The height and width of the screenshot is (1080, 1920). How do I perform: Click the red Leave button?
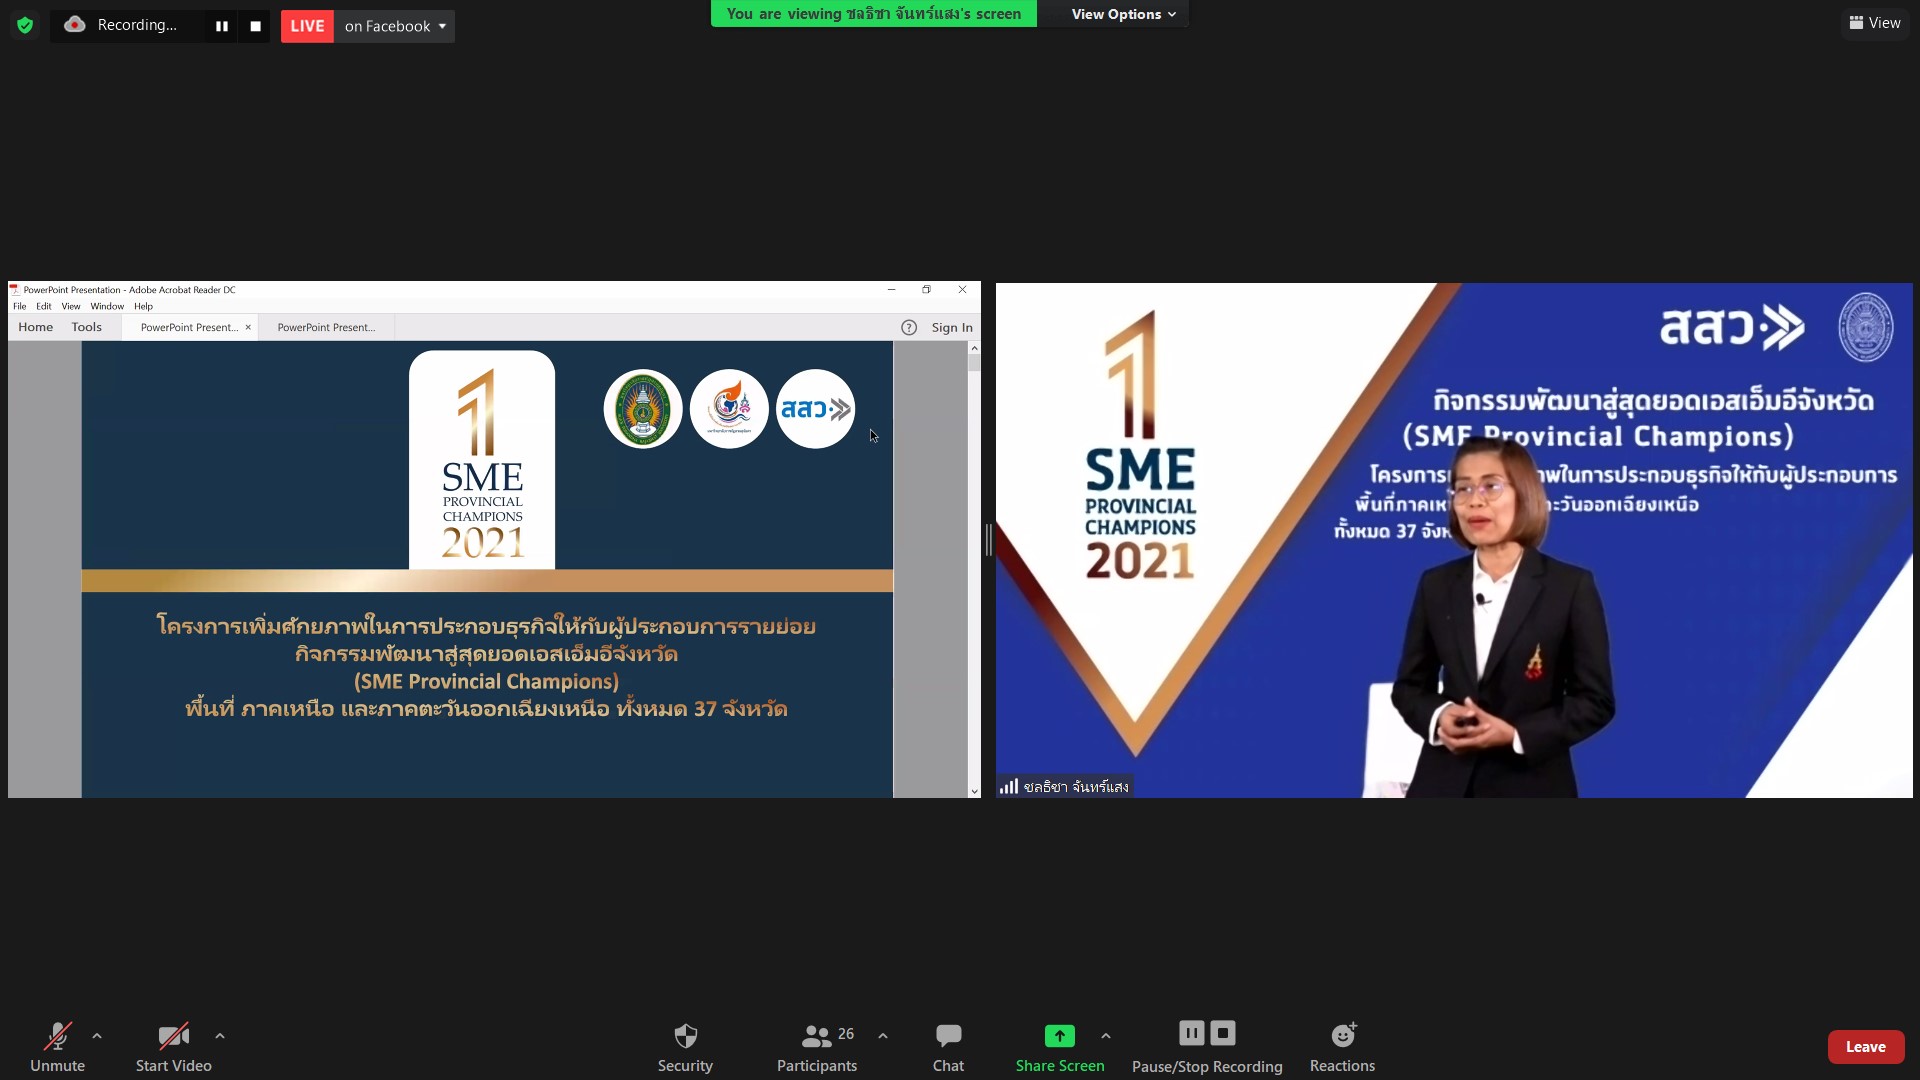[1865, 1046]
